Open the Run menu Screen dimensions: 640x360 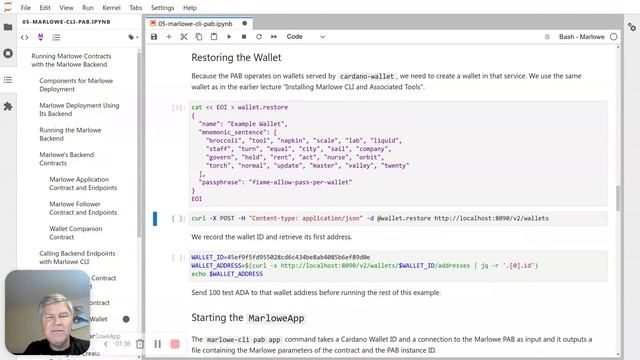[88, 7]
